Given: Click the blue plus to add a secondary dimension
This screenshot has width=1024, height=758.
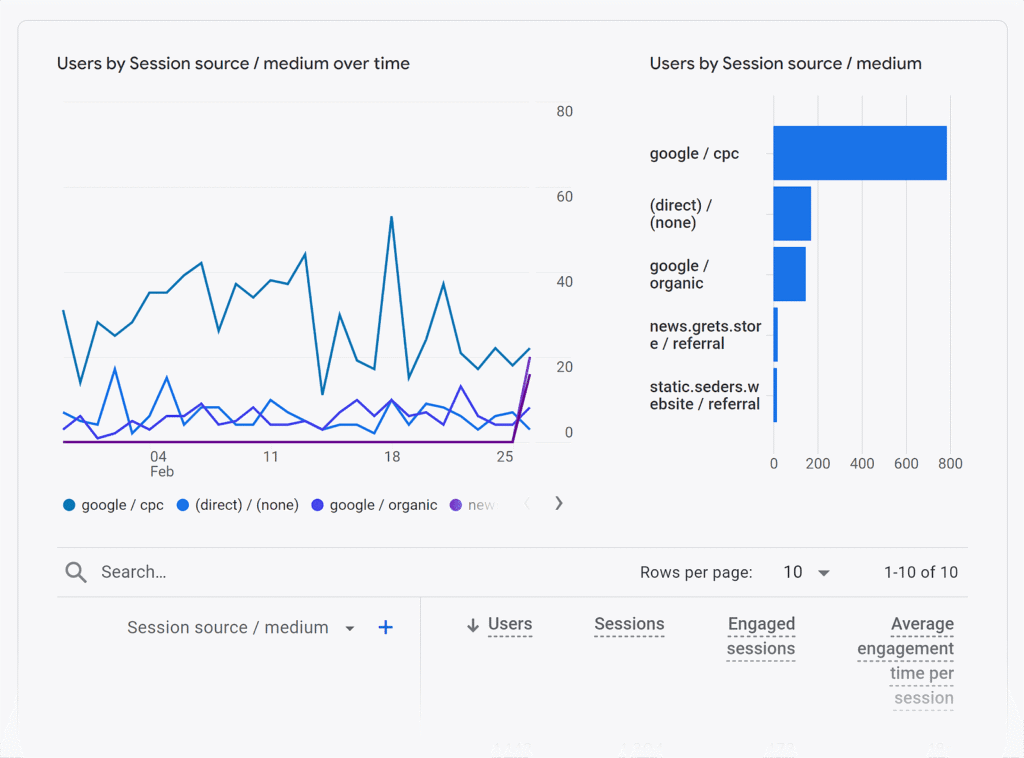Looking at the screenshot, I should tap(386, 627).
